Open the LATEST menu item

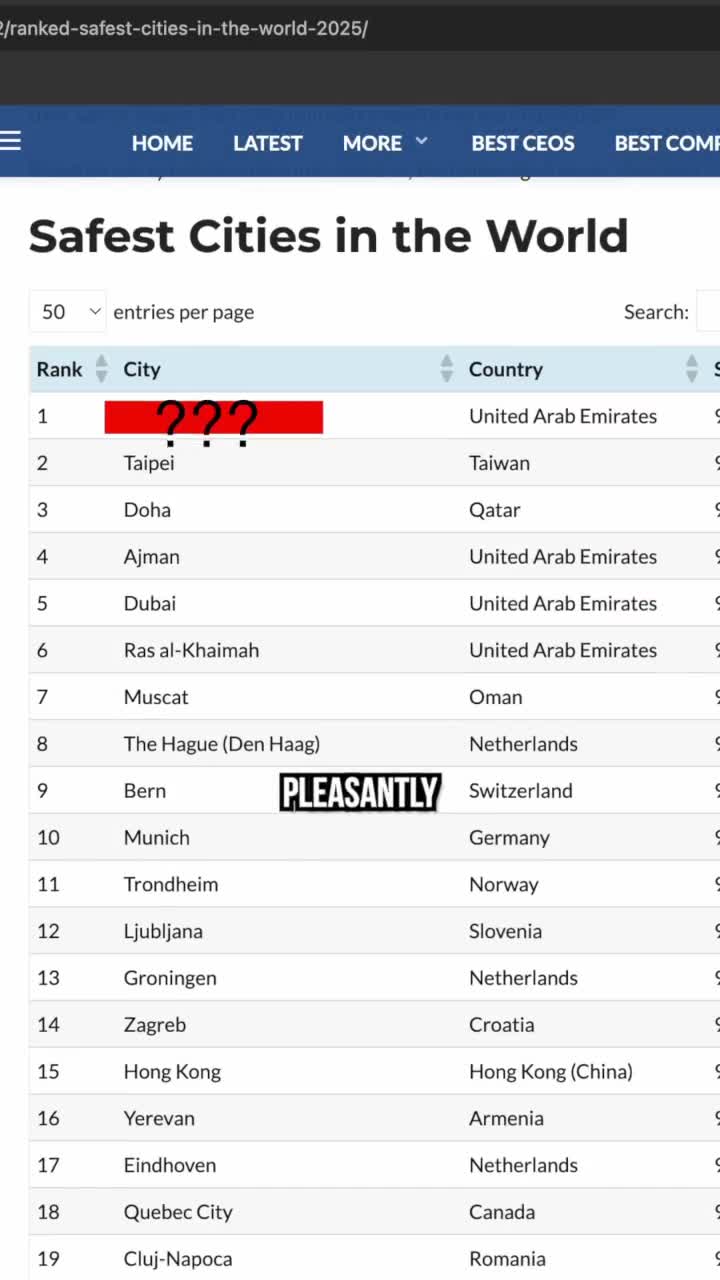267,143
